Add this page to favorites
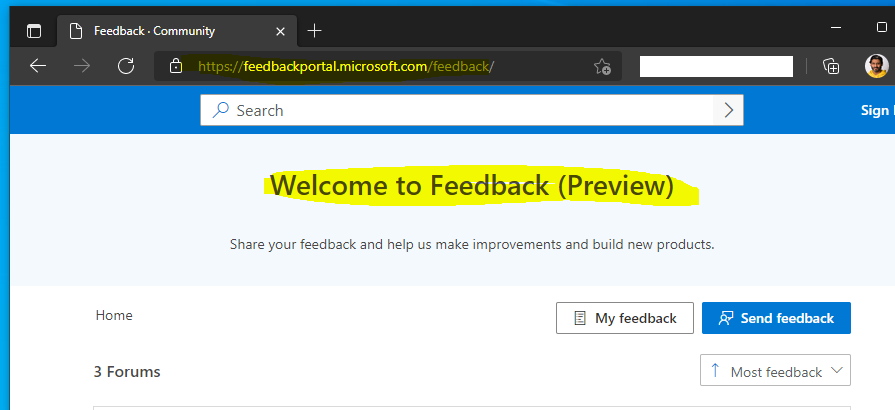This screenshot has height=410, width=895. point(602,67)
